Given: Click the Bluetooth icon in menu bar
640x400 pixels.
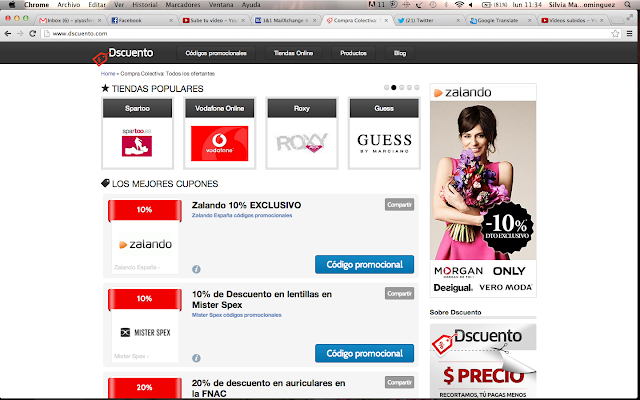Looking at the screenshot, I should coord(446,5).
